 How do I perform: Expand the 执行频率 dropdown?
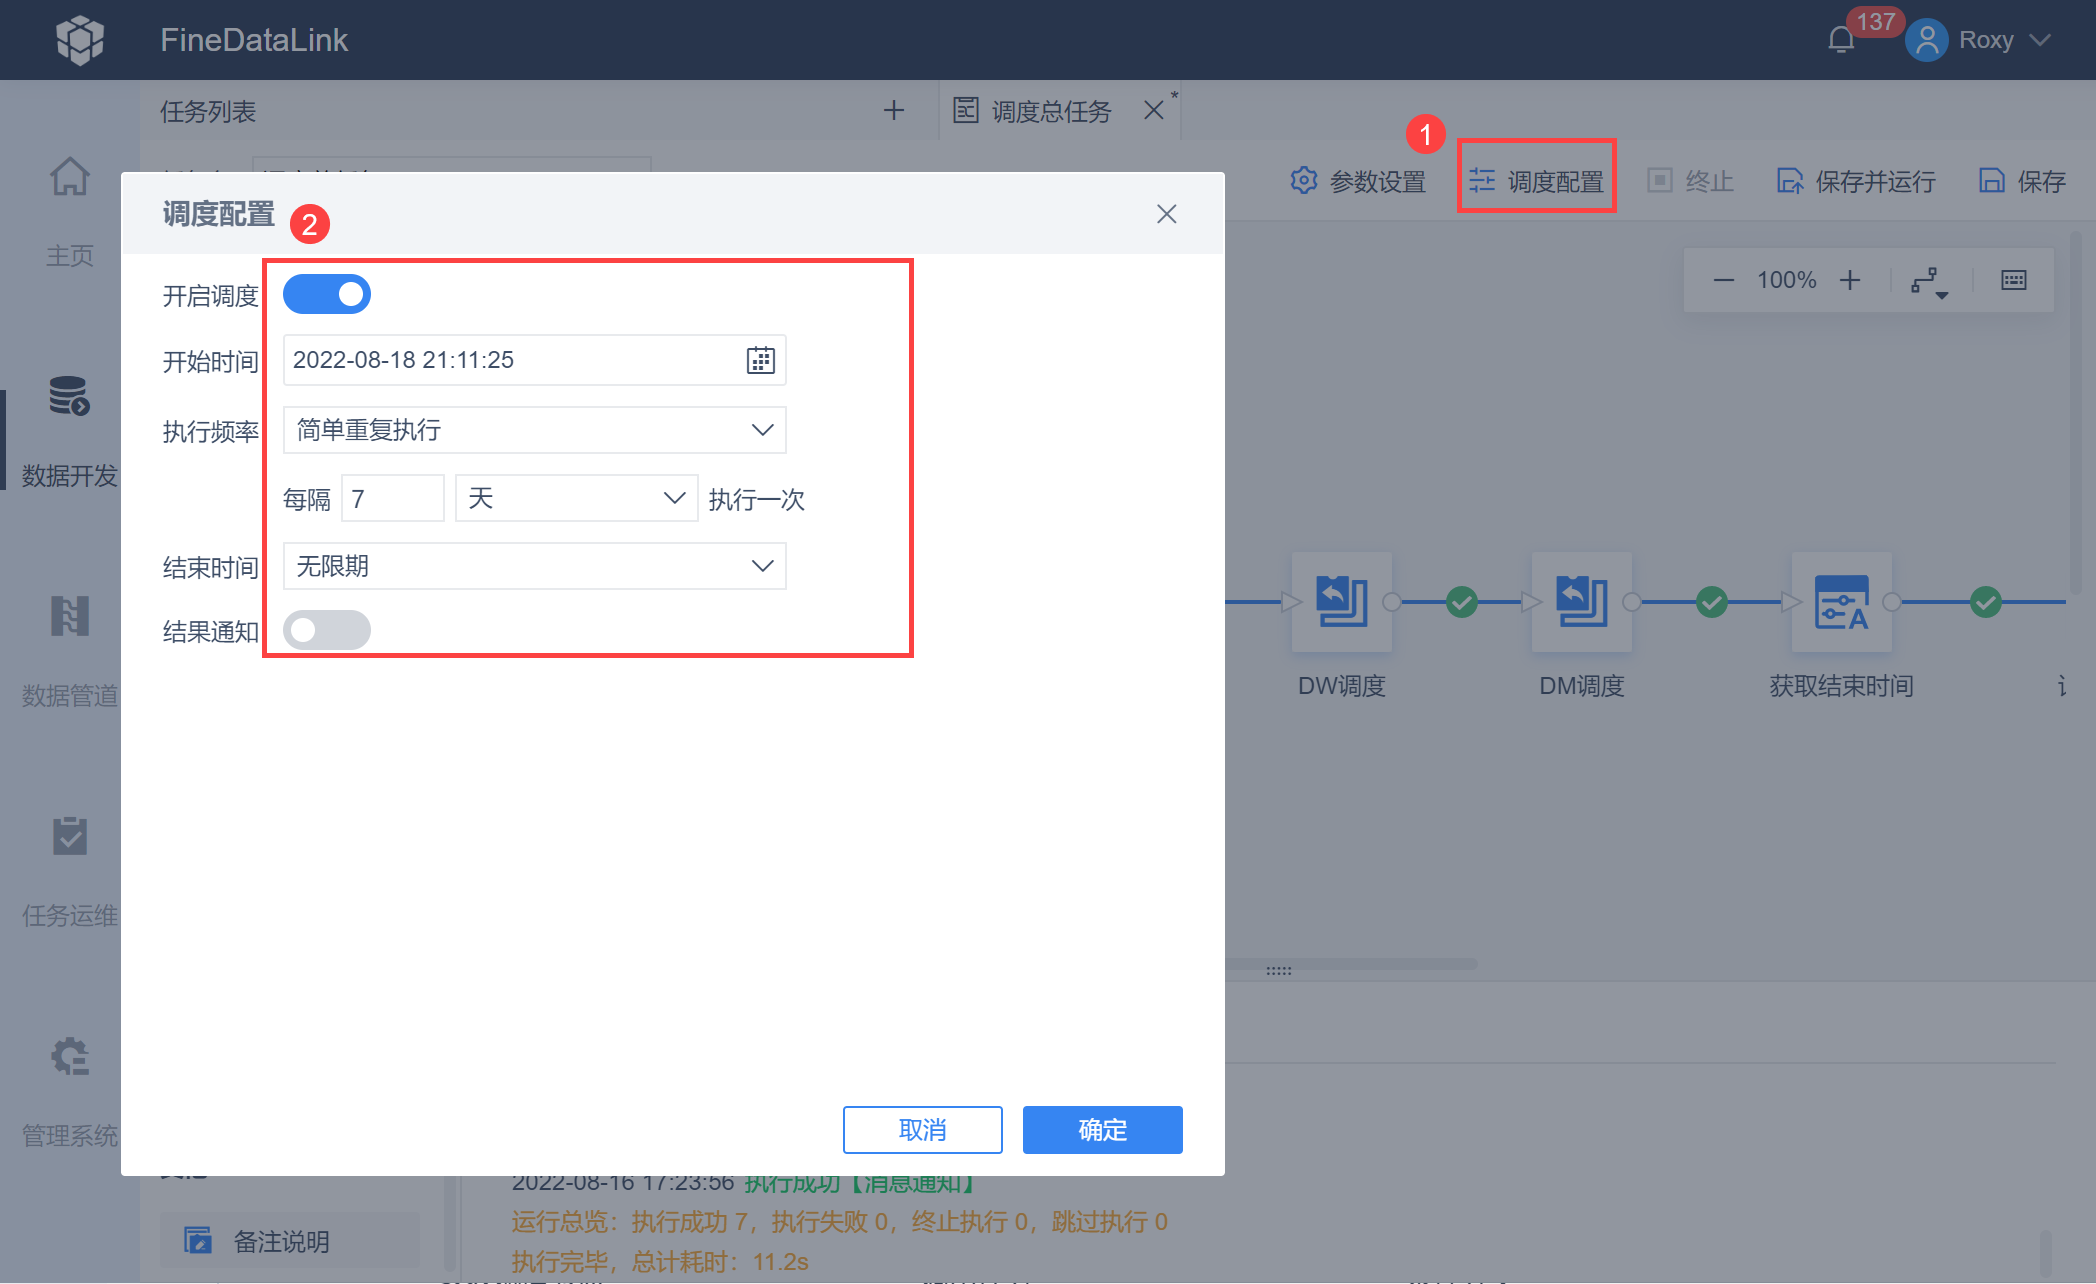[x=534, y=430]
